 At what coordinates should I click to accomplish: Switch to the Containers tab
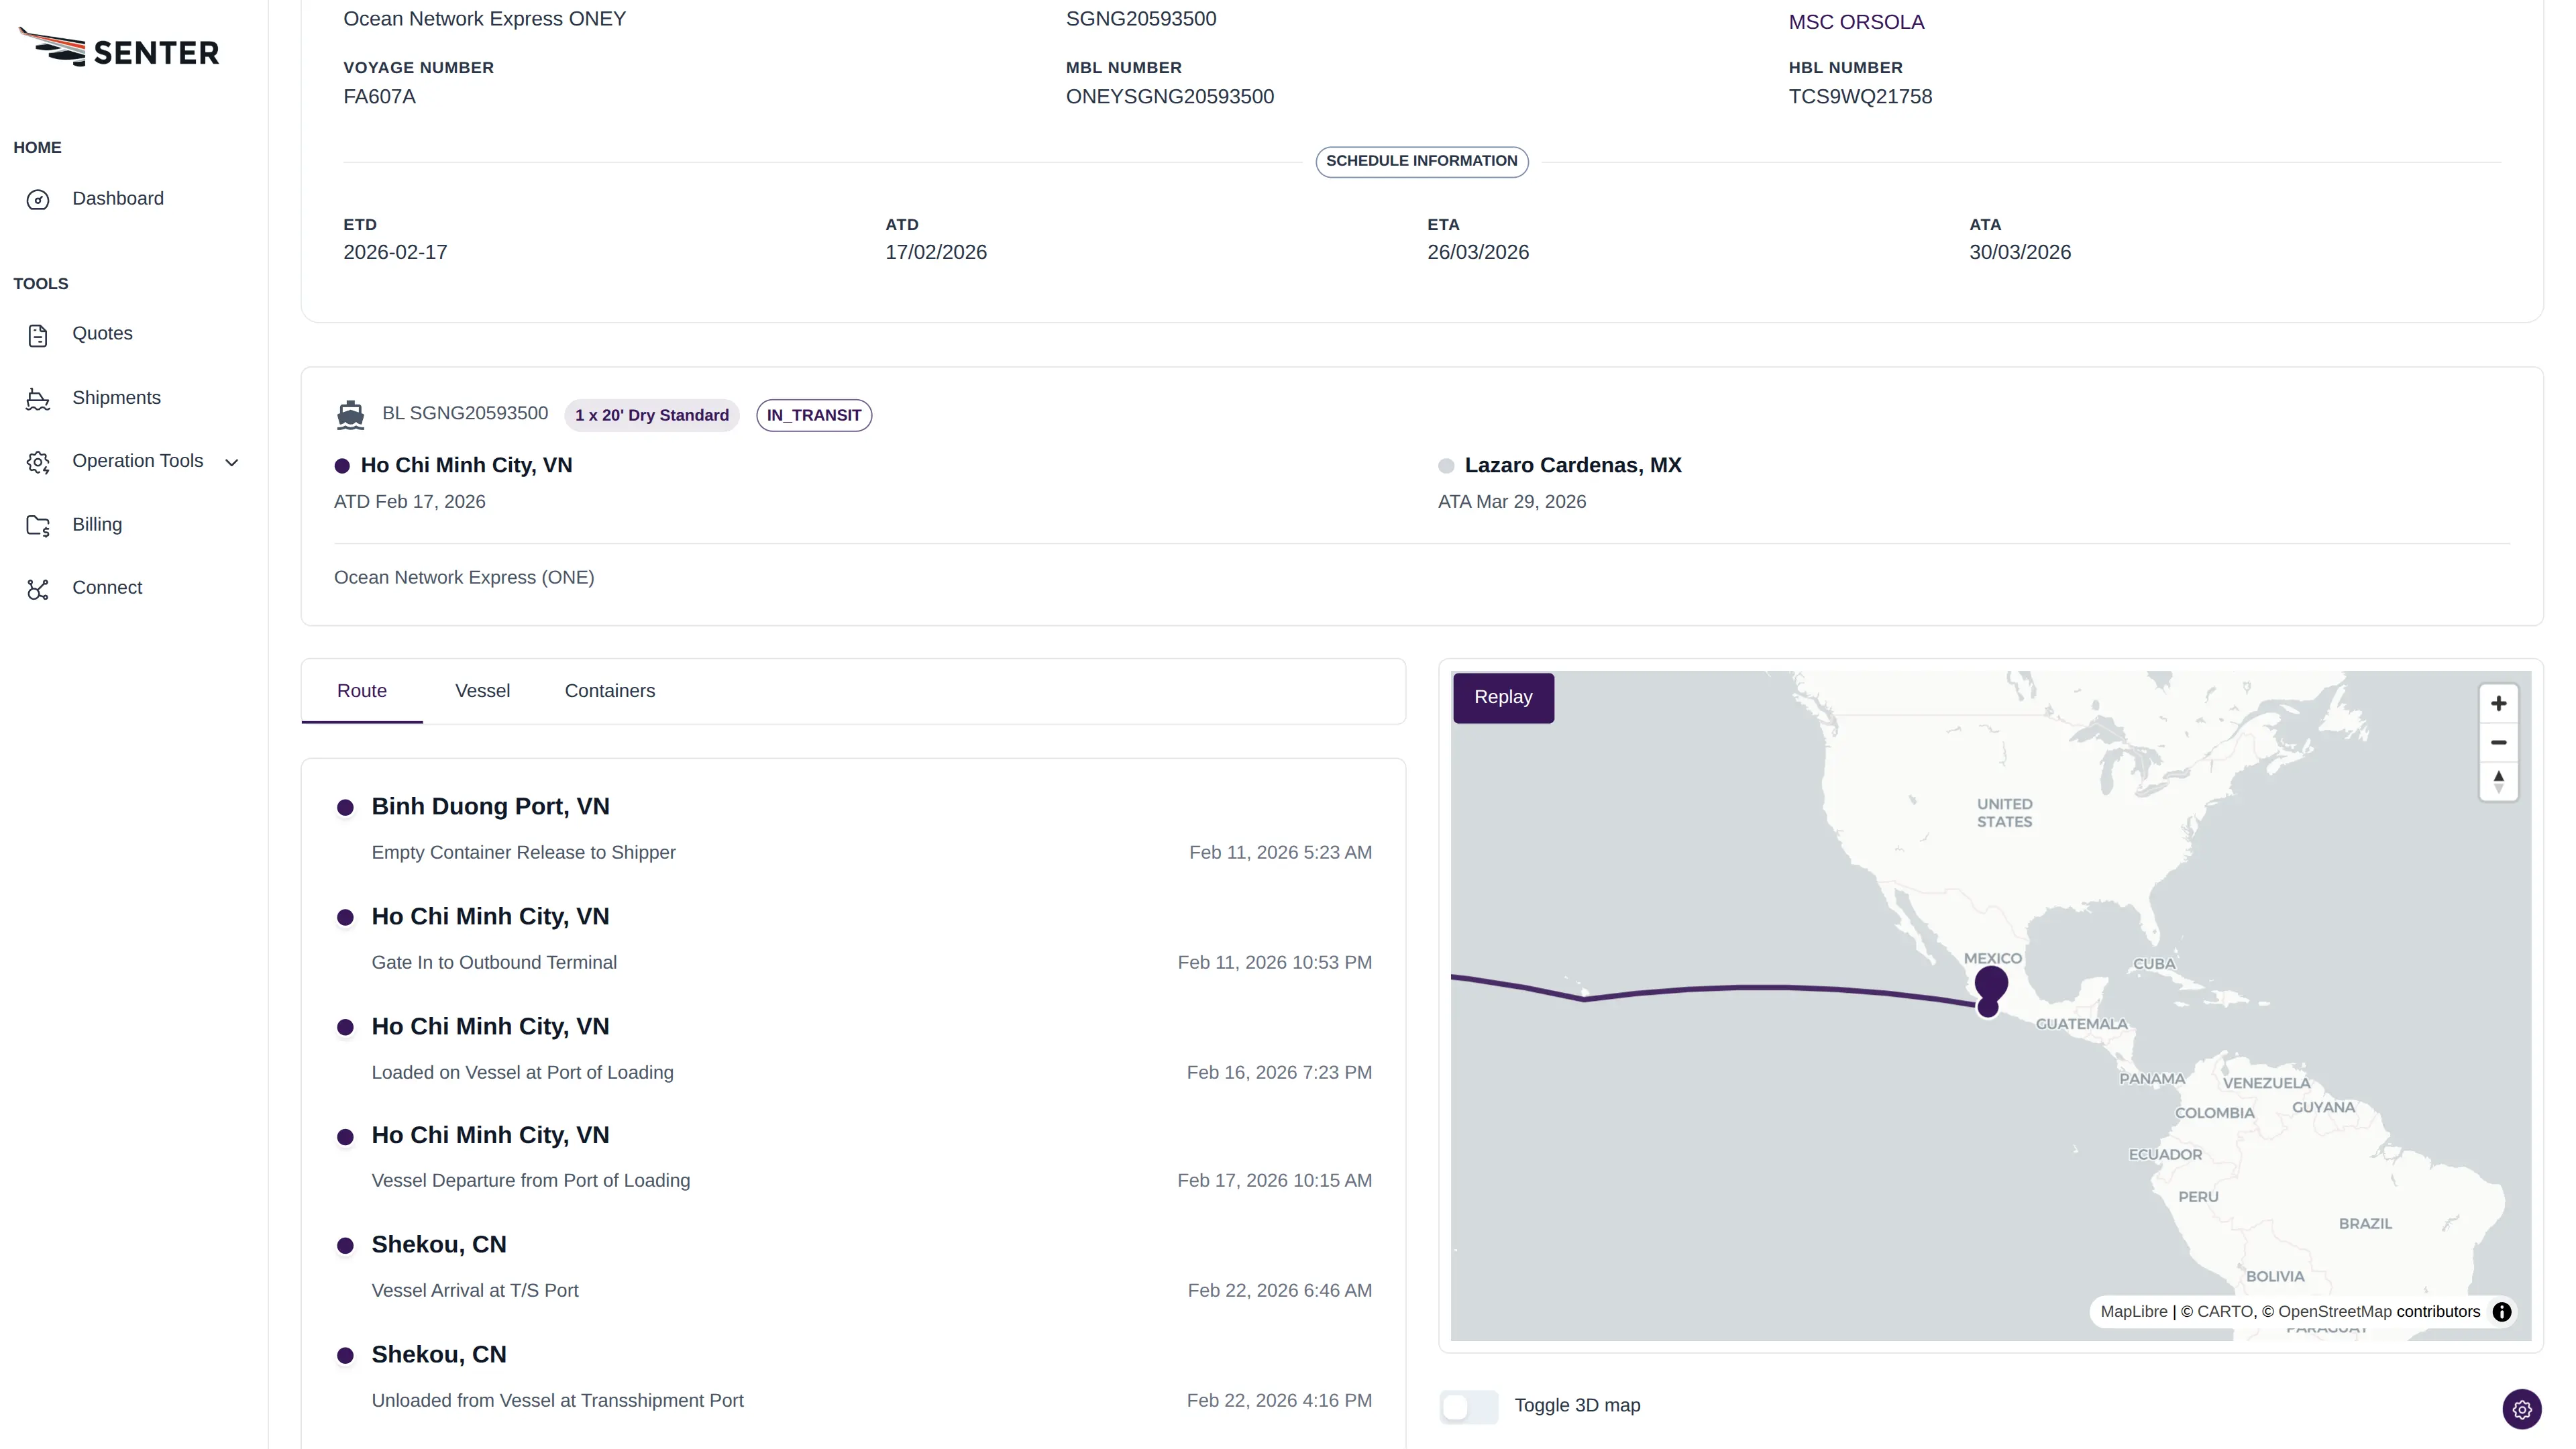610,691
